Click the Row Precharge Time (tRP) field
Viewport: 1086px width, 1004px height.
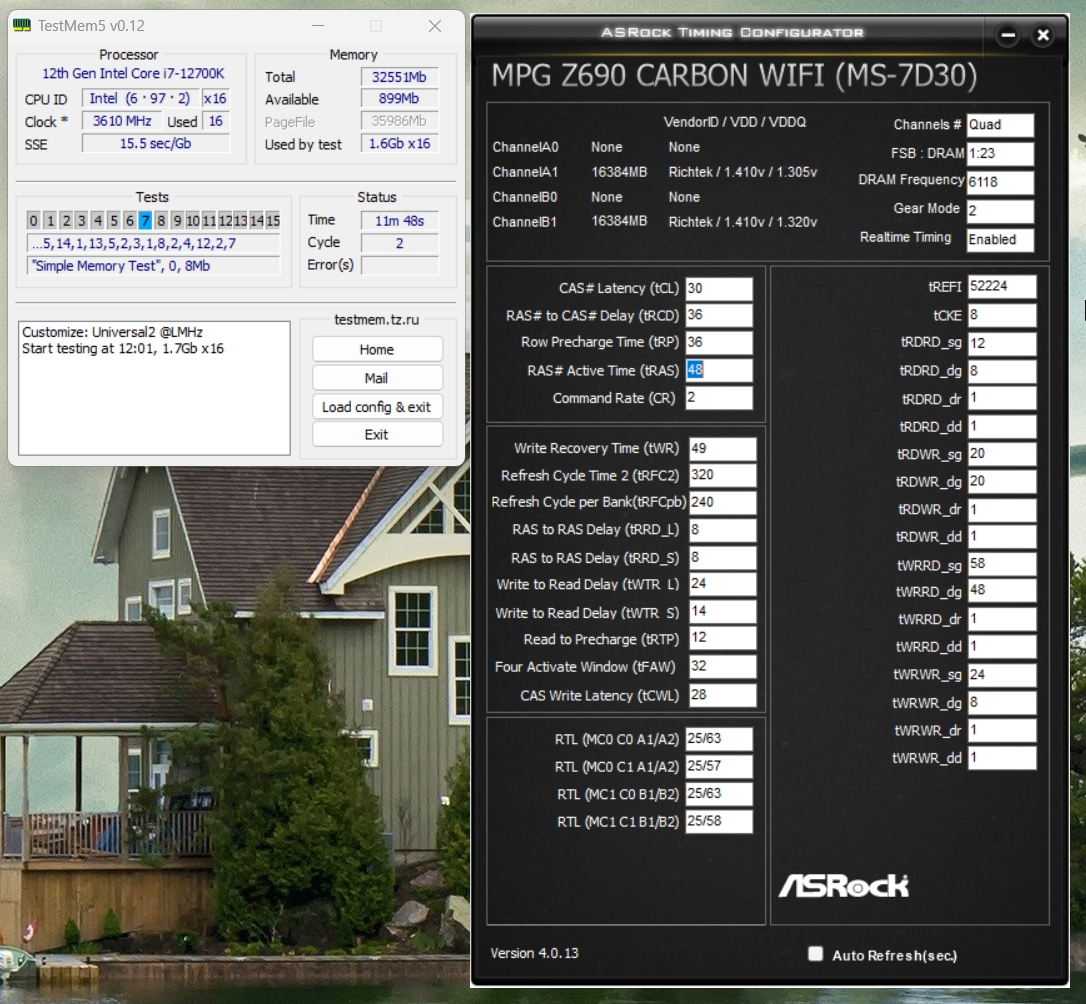pyautogui.click(x=719, y=342)
